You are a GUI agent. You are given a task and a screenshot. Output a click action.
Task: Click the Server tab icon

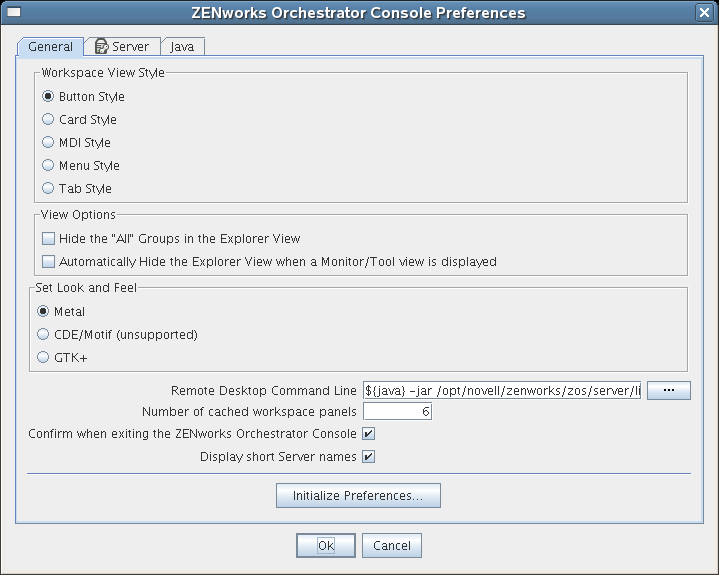point(101,46)
